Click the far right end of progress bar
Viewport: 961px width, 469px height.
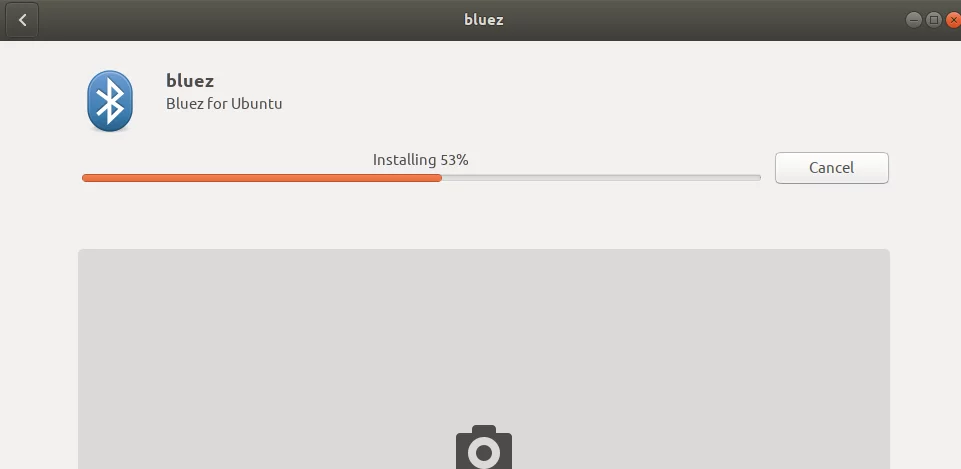click(x=759, y=178)
